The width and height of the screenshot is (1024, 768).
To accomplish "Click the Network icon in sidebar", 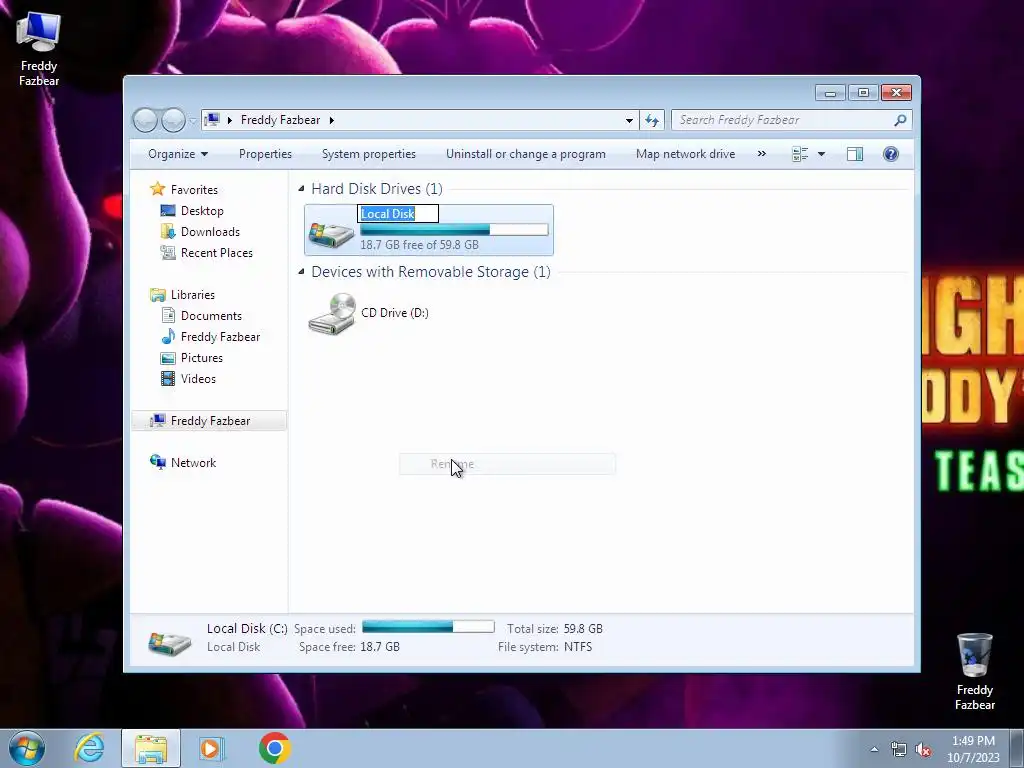I will coord(157,462).
